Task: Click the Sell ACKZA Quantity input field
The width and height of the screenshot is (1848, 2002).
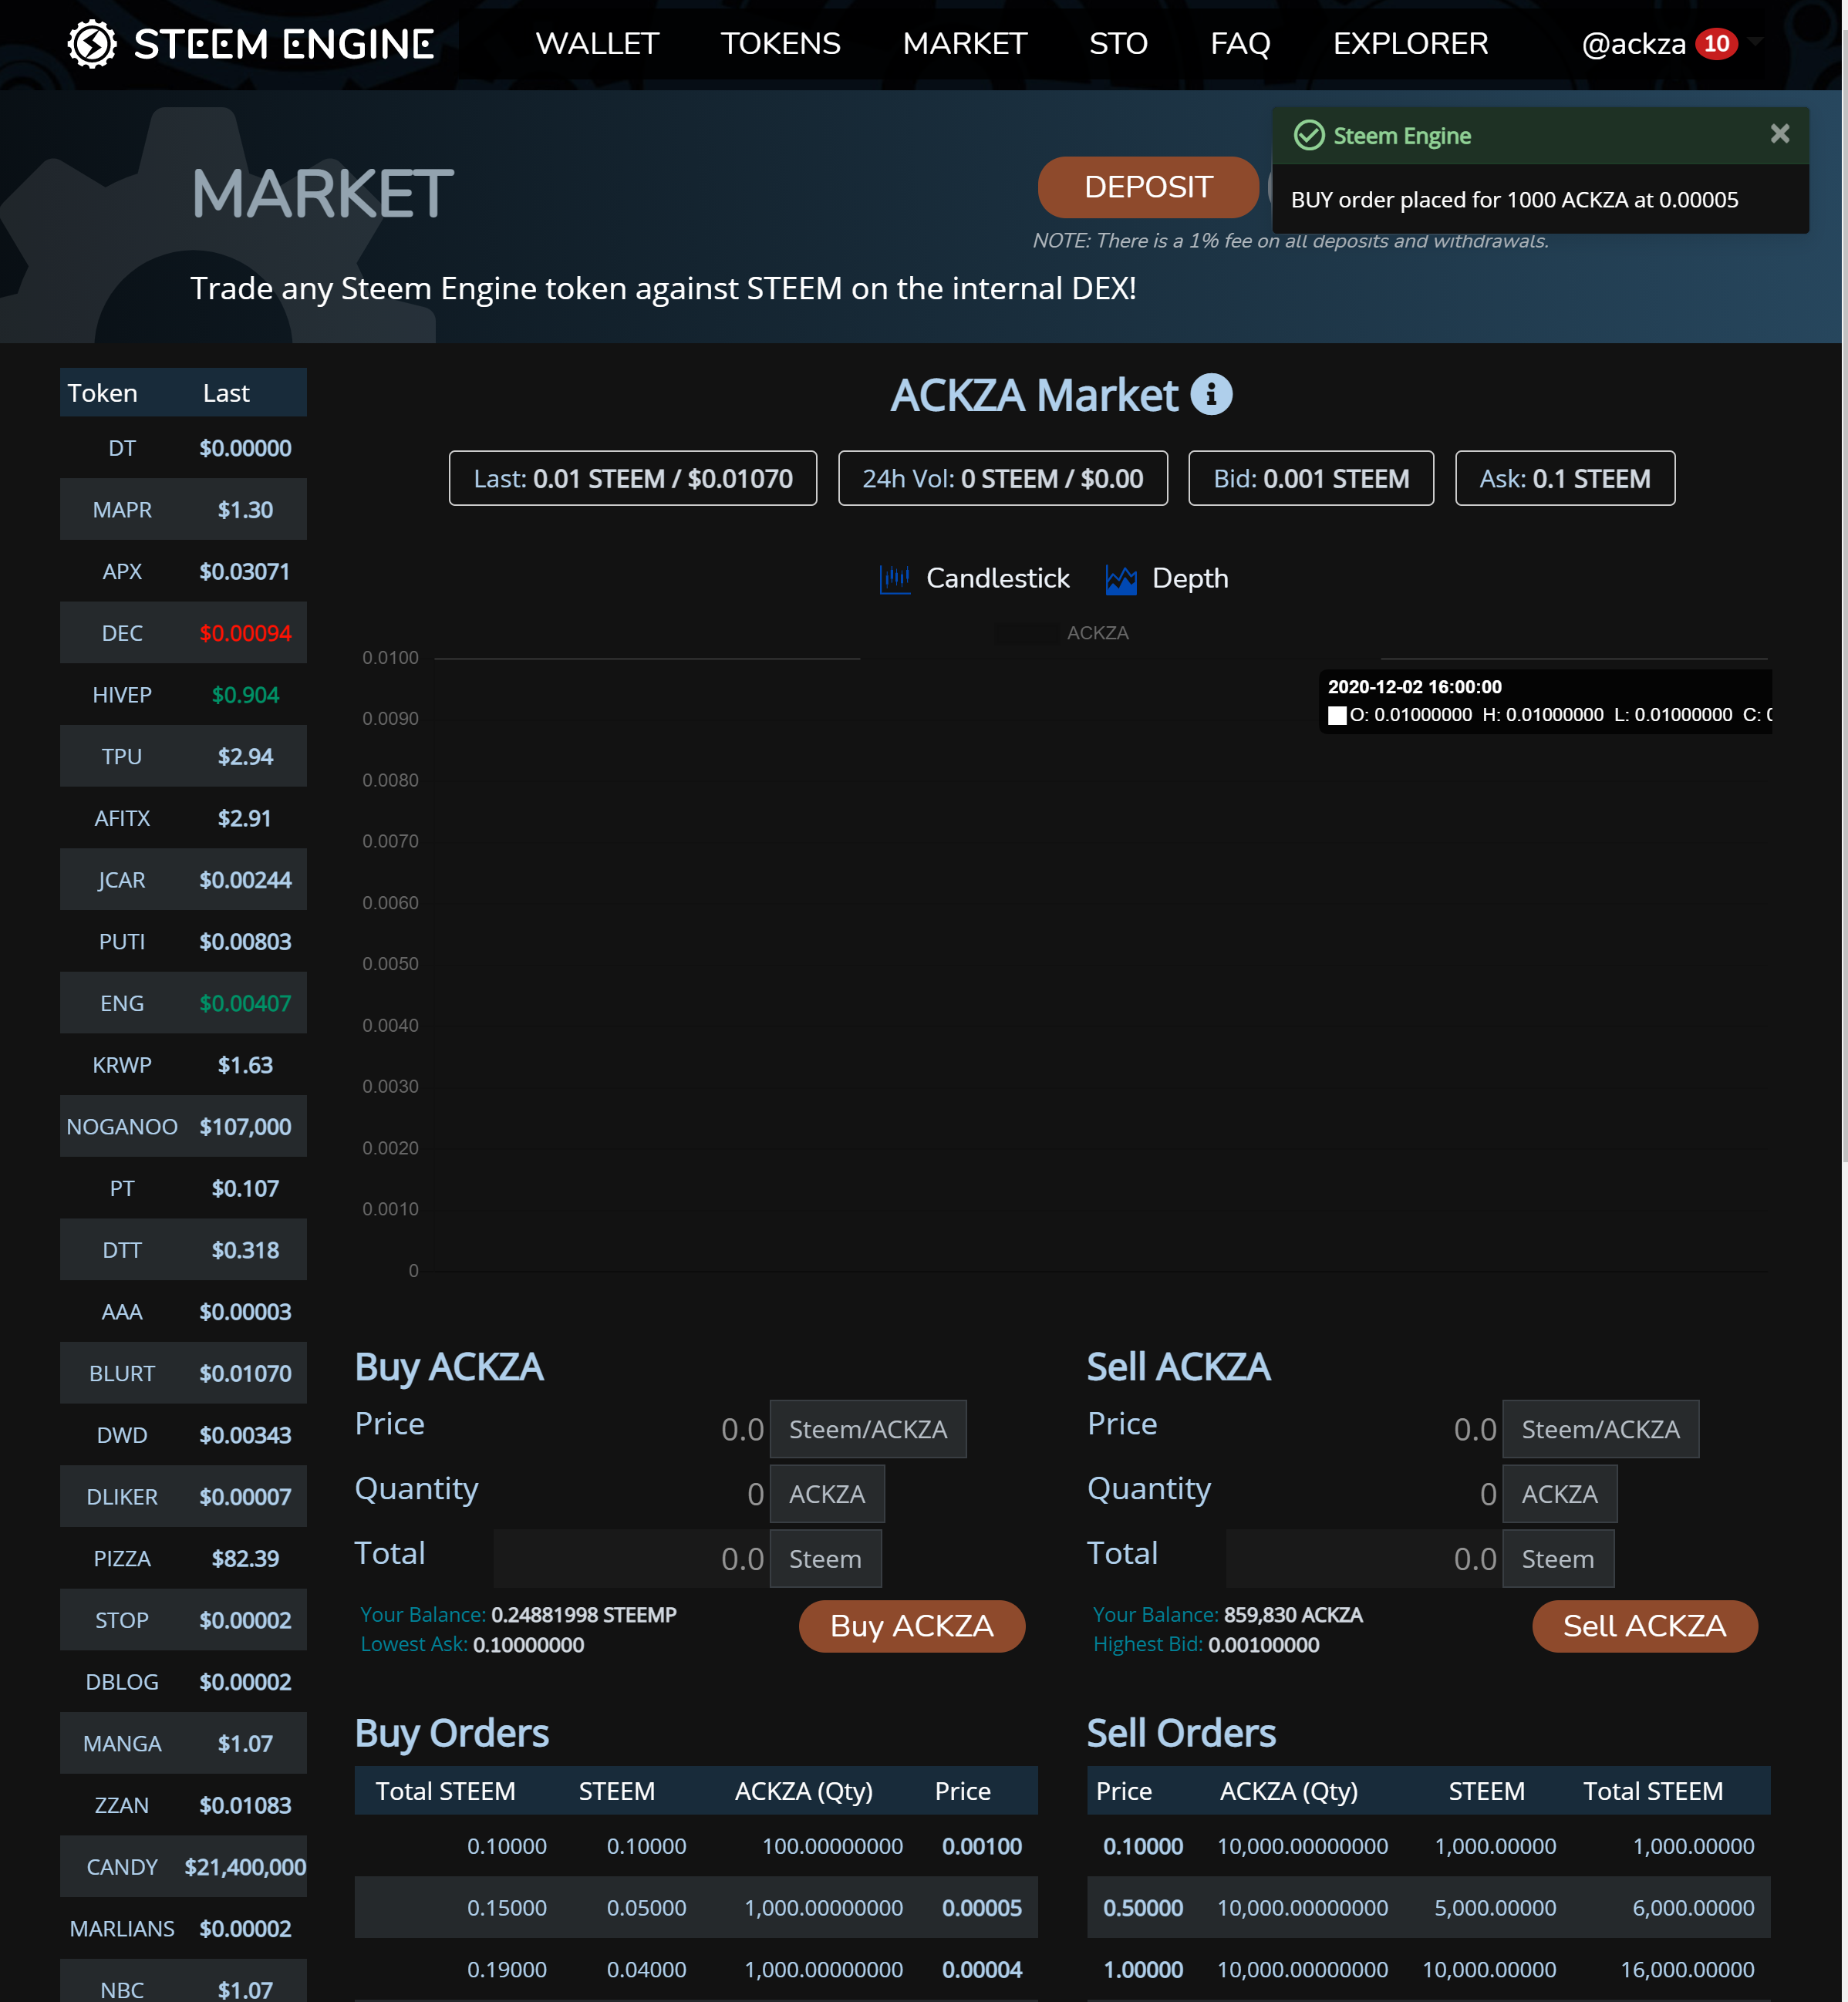Action: [x=1364, y=1495]
